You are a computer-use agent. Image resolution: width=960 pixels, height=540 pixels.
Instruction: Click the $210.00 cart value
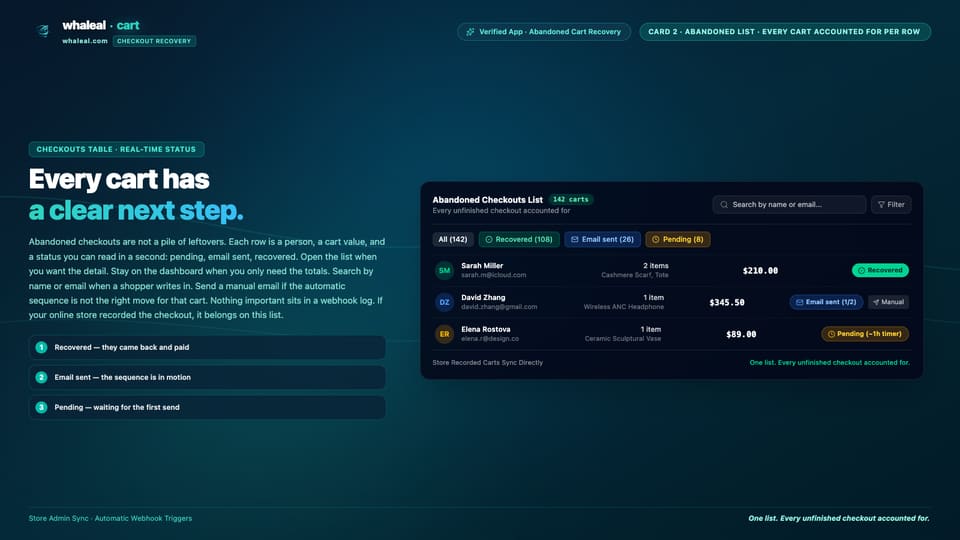coord(760,271)
